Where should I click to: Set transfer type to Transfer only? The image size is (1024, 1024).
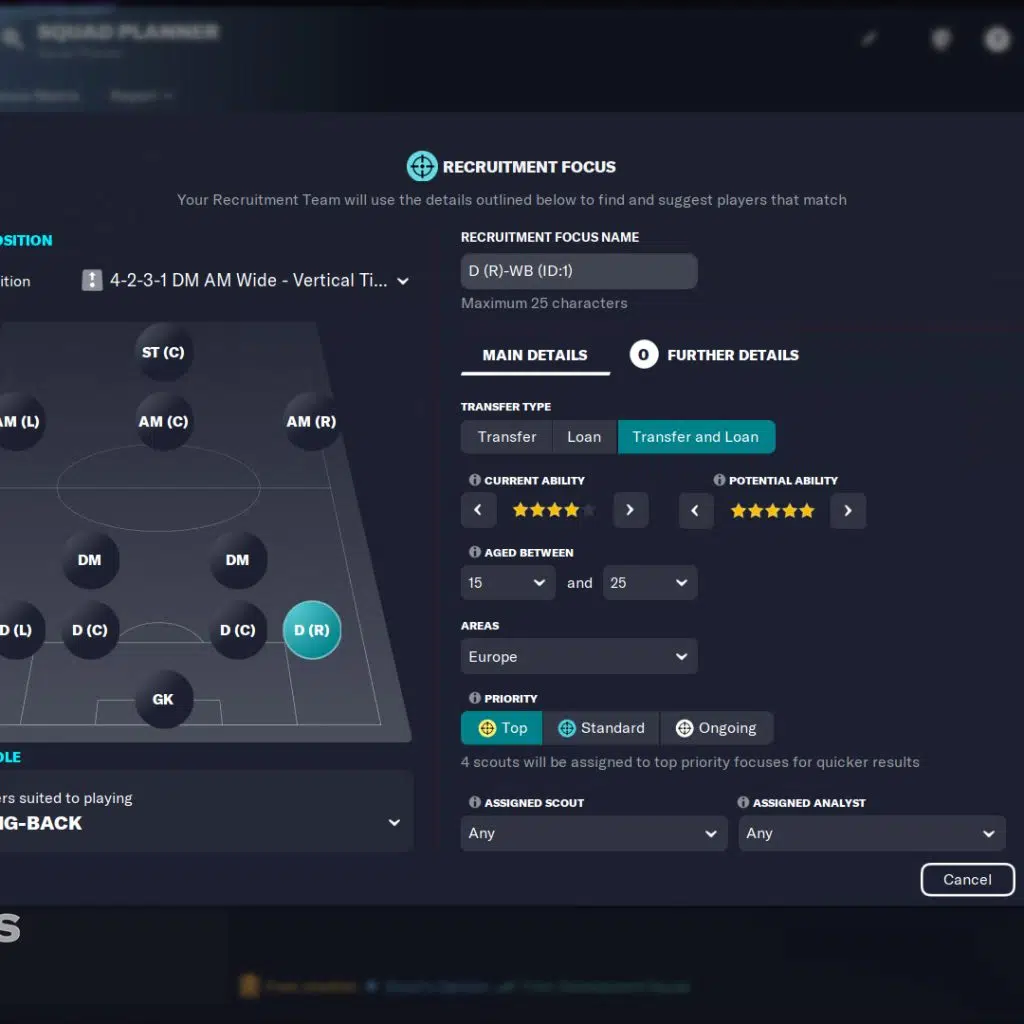(x=507, y=437)
